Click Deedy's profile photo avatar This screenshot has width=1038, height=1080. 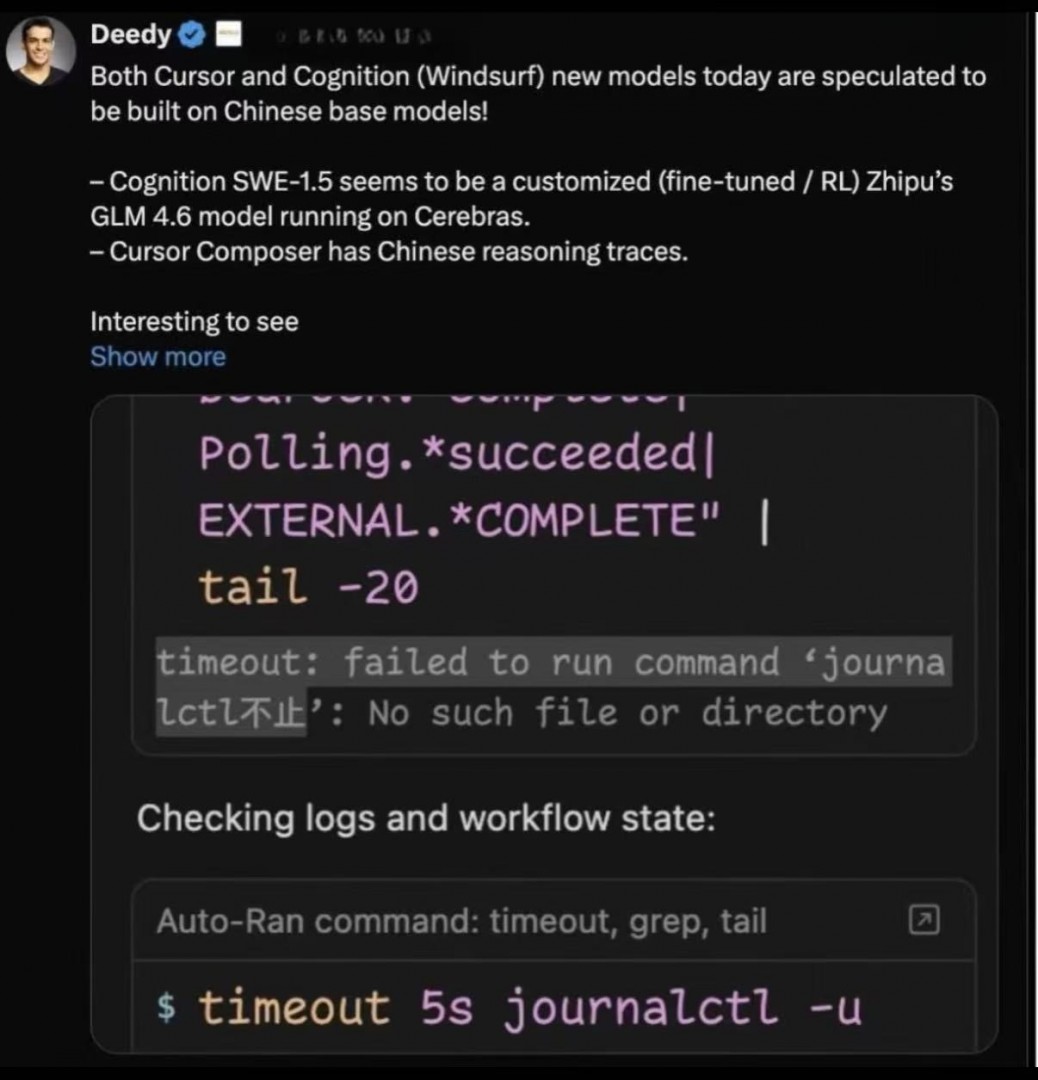(41, 50)
